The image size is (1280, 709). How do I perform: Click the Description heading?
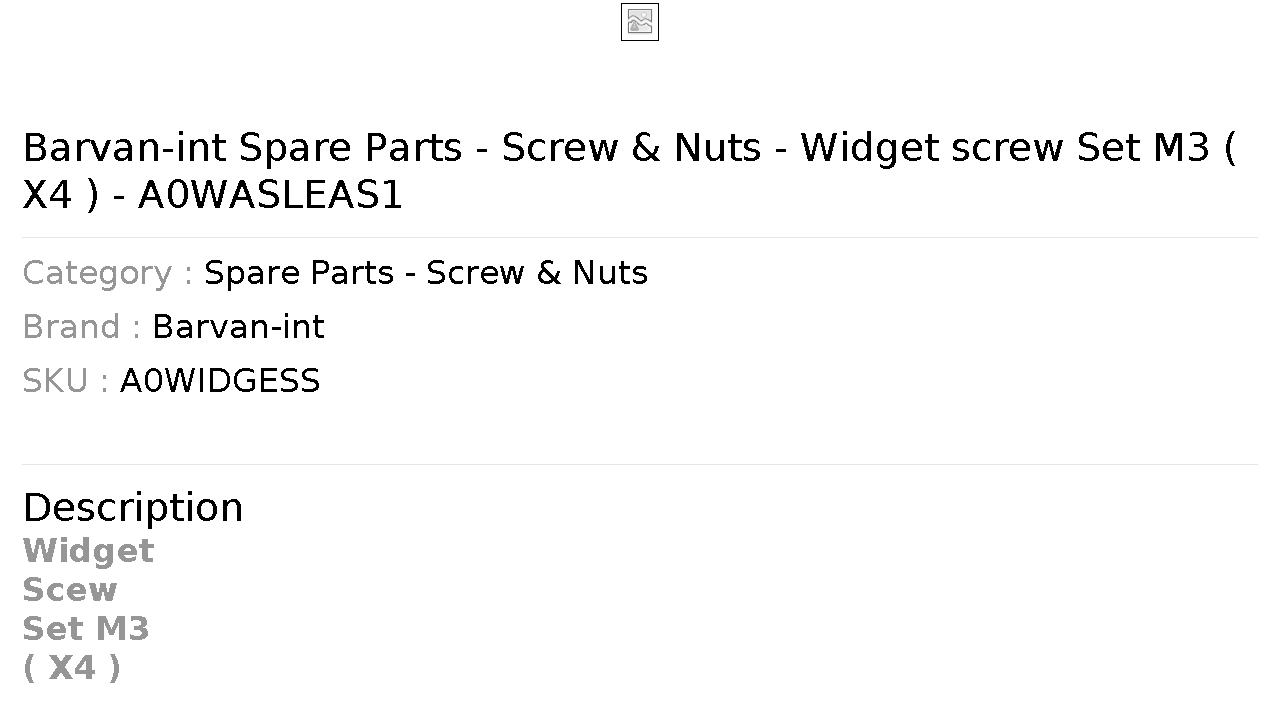(x=133, y=508)
